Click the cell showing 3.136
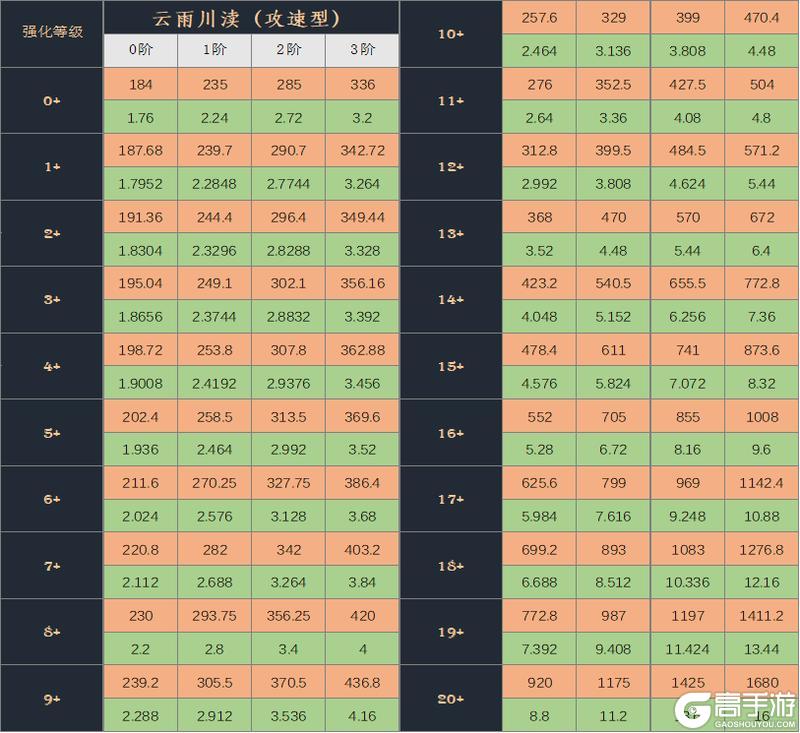Screen dimensions: 800x733 click(x=613, y=51)
